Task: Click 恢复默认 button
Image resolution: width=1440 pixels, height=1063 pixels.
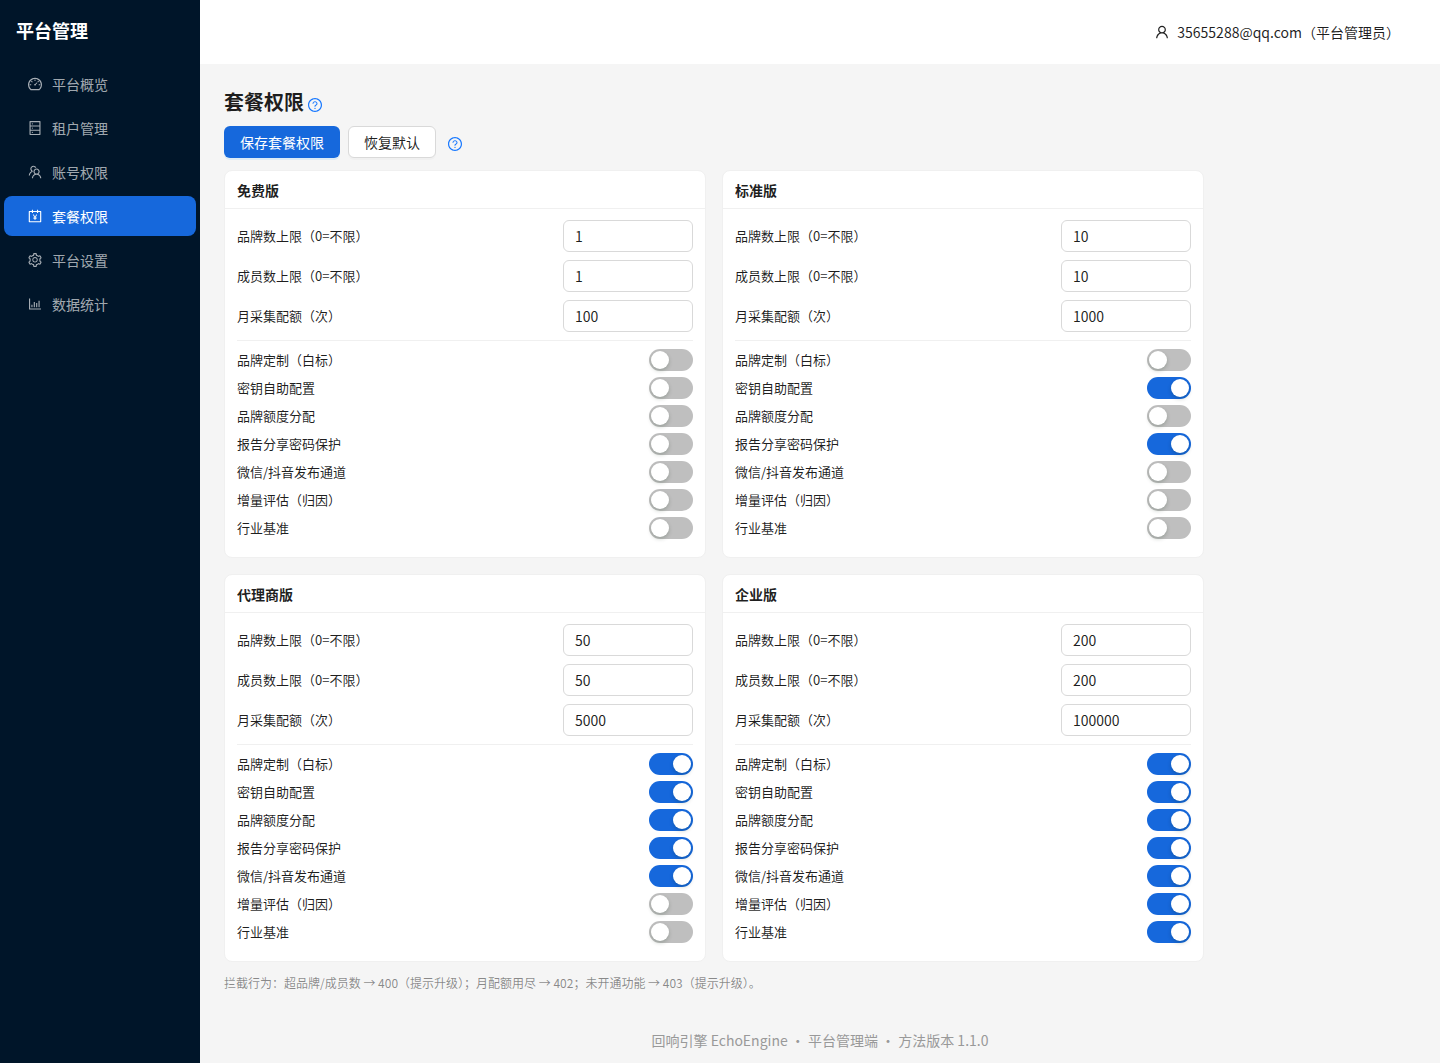Action: (x=392, y=142)
